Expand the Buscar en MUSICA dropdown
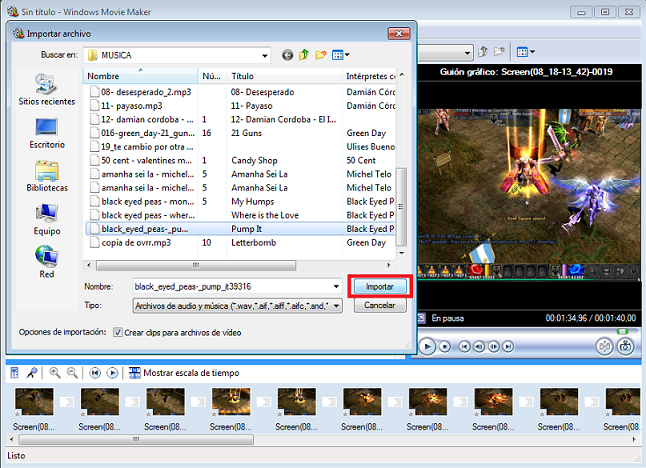 click(264, 55)
